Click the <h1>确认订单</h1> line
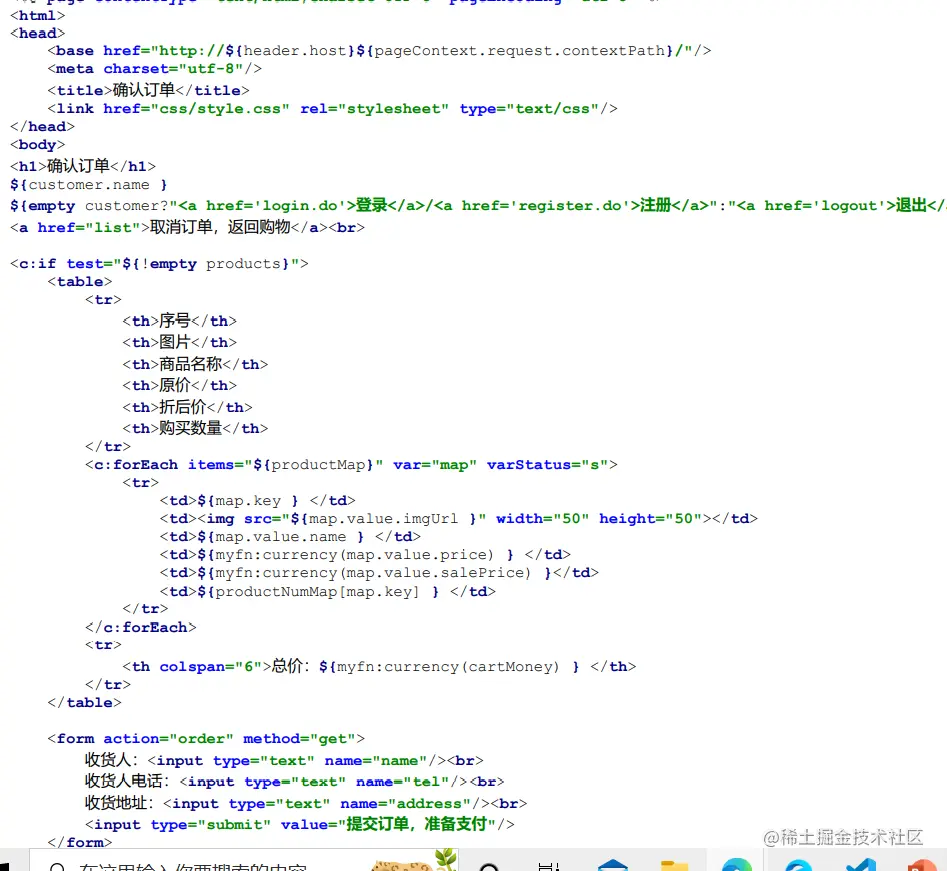Image resolution: width=947 pixels, height=871 pixels. pos(83,166)
